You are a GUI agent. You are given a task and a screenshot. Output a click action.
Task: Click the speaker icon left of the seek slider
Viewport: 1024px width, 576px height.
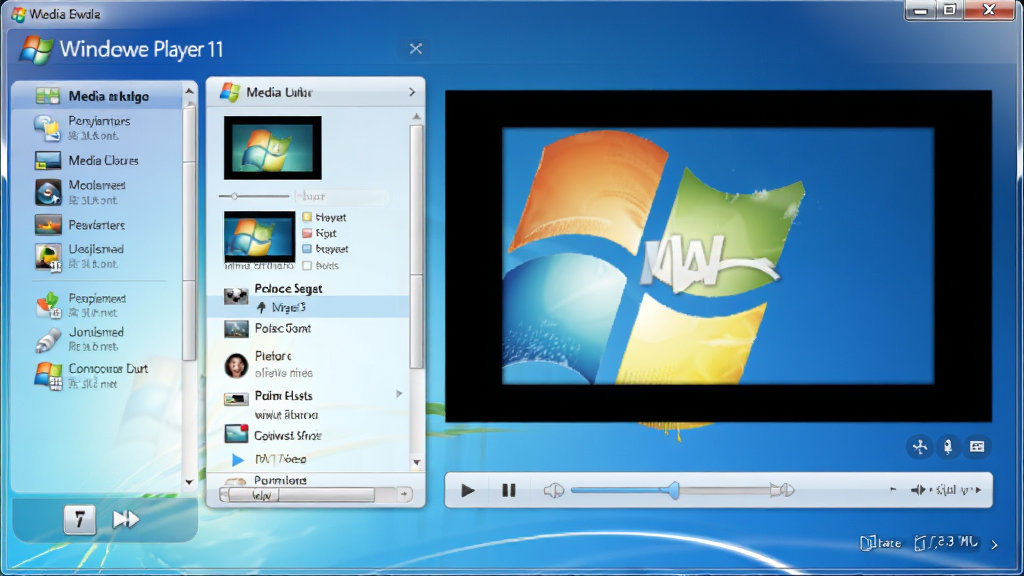pos(554,490)
